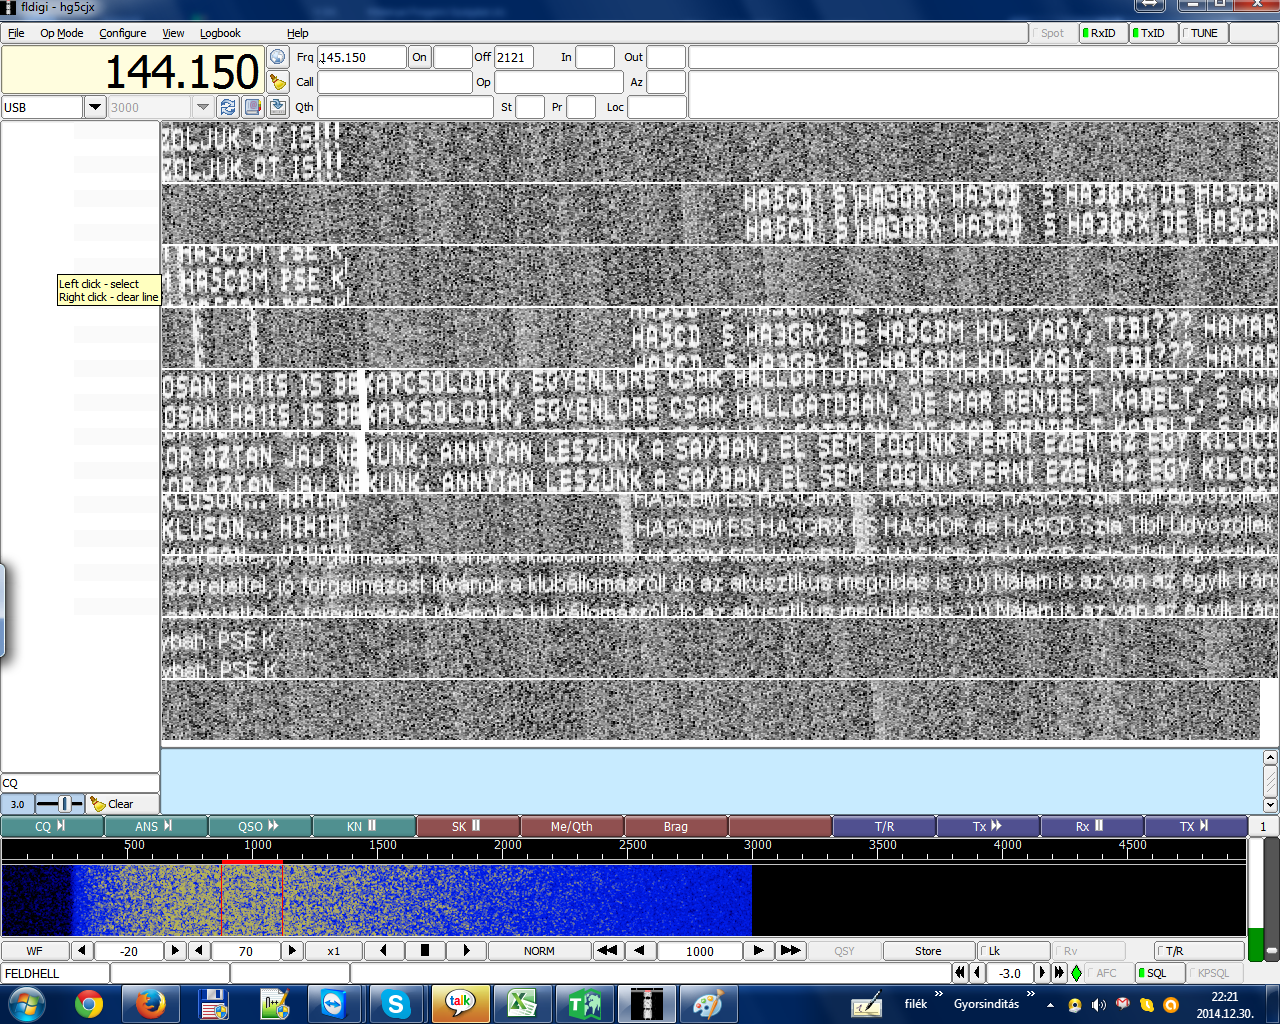Click the x1 waterfall zoom selector

point(333,951)
